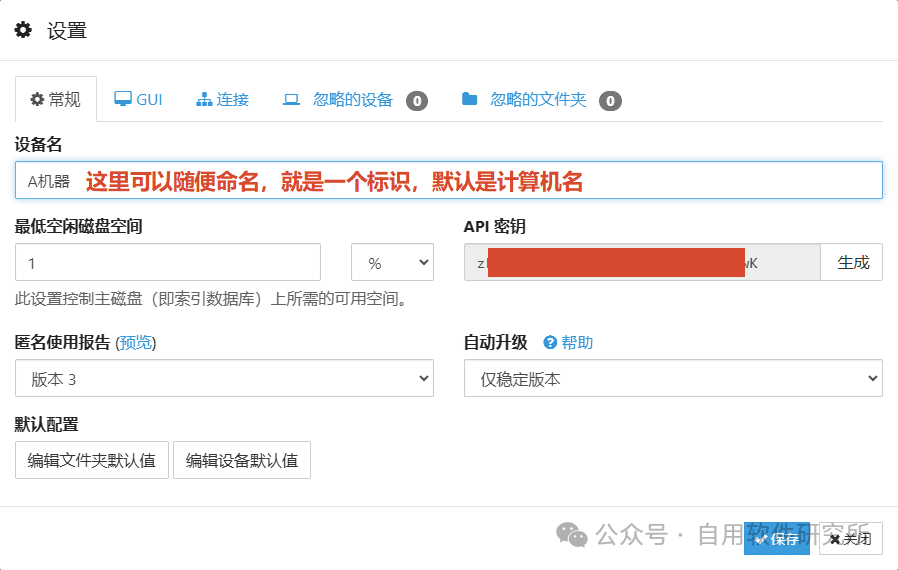Screen dimensions: 898x570
Task: Click the 0 badge next to 忽略的文件夹
Action: pyautogui.click(x=610, y=101)
